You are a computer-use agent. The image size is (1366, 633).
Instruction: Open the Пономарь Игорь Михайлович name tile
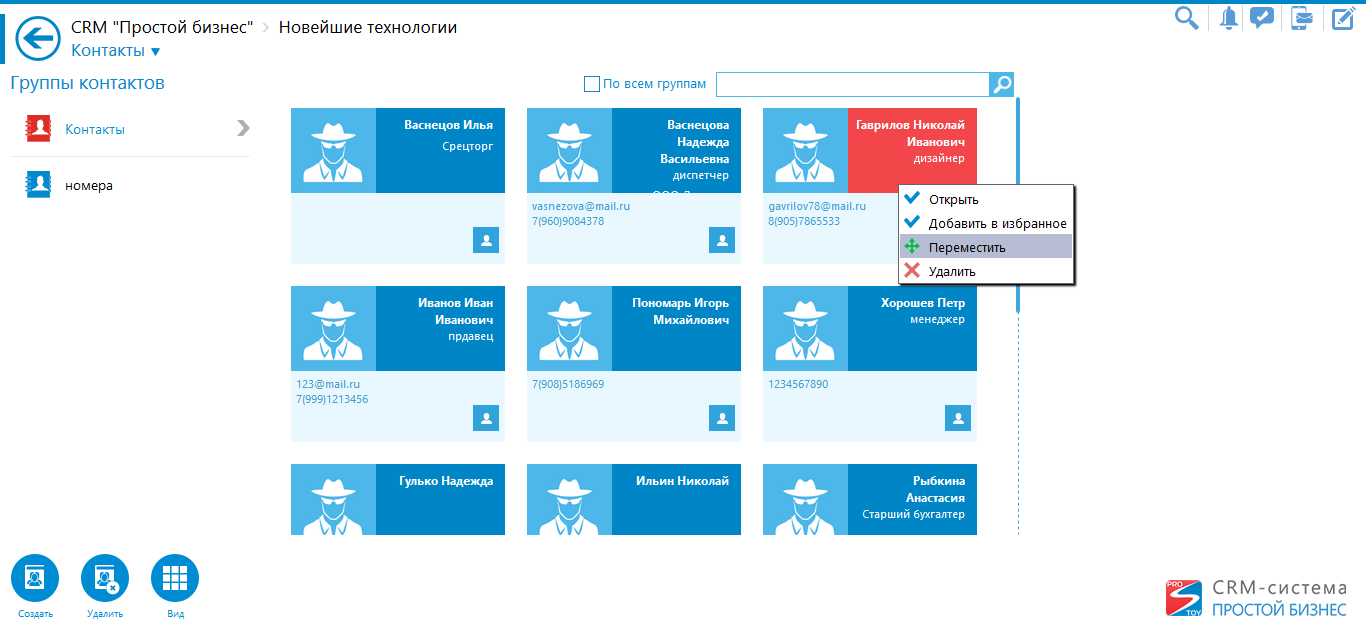tap(676, 328)
